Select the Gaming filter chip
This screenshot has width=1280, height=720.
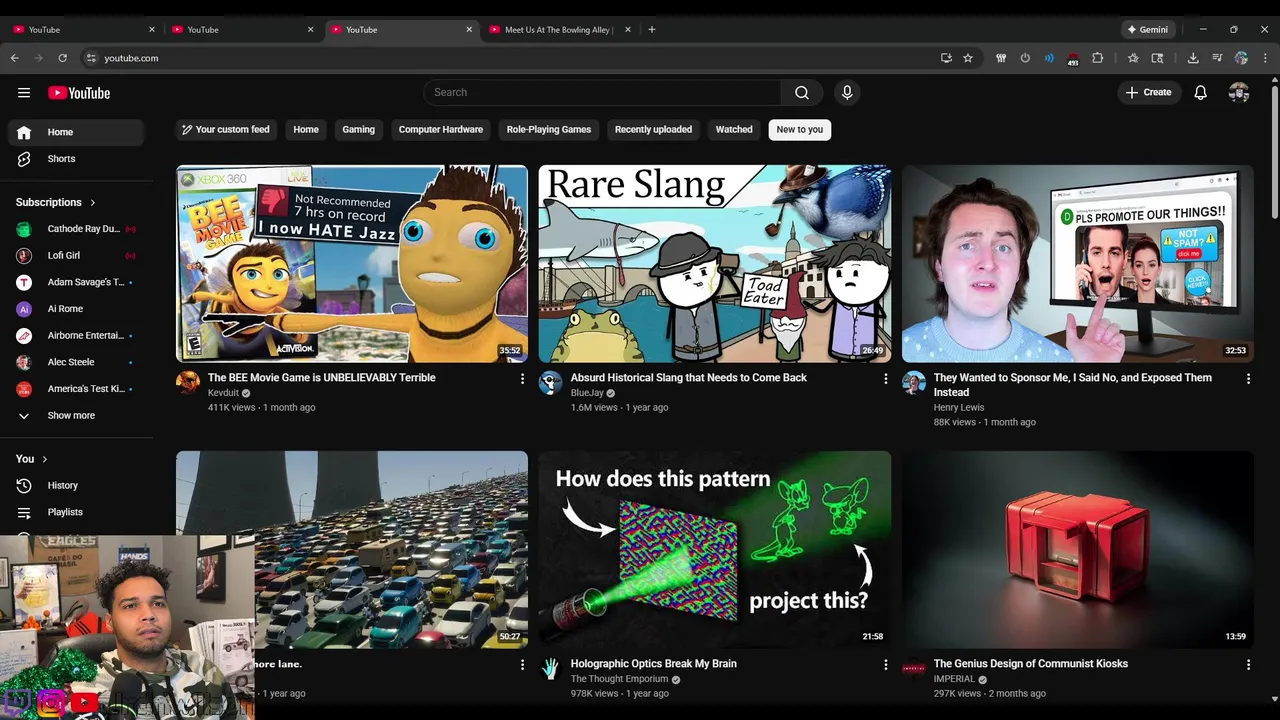pyautogui.click(x=358, y=130)
